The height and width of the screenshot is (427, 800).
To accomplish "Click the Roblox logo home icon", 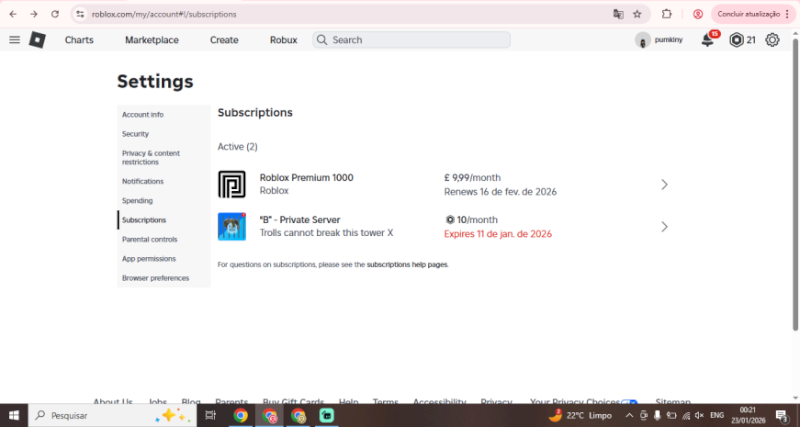I will point(37,40).
